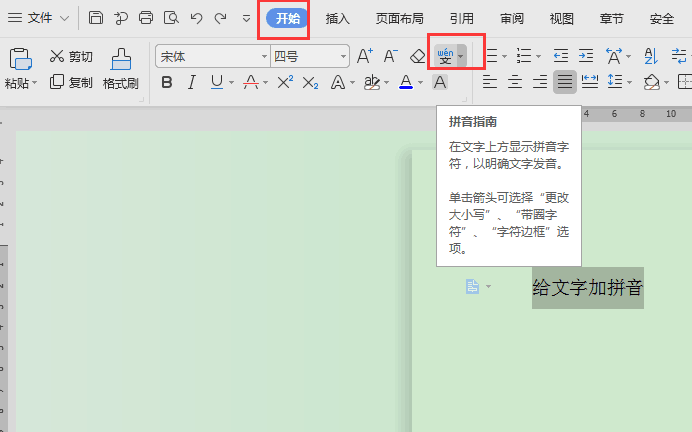The image size is (692, 432).
Task: Switch to the 安全 tab
Action: coord(662,19)
